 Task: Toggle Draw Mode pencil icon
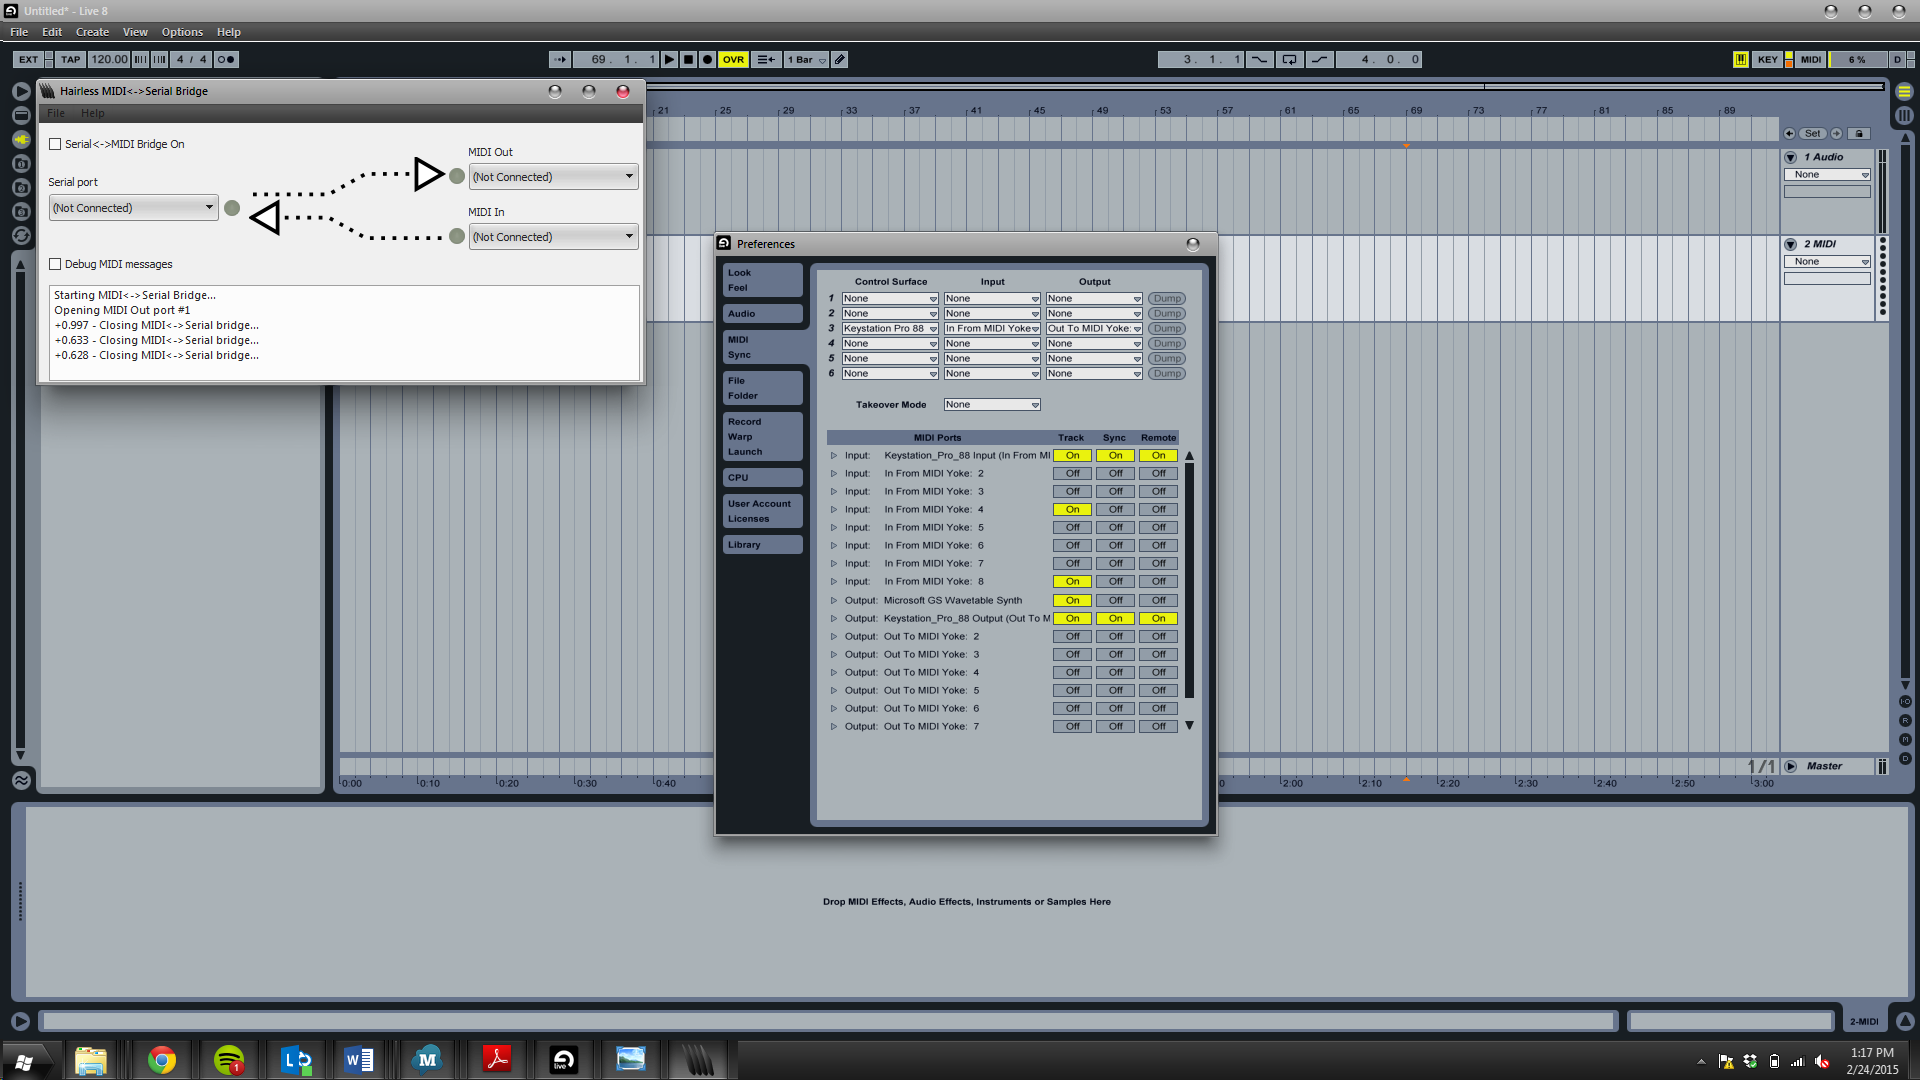840,59
